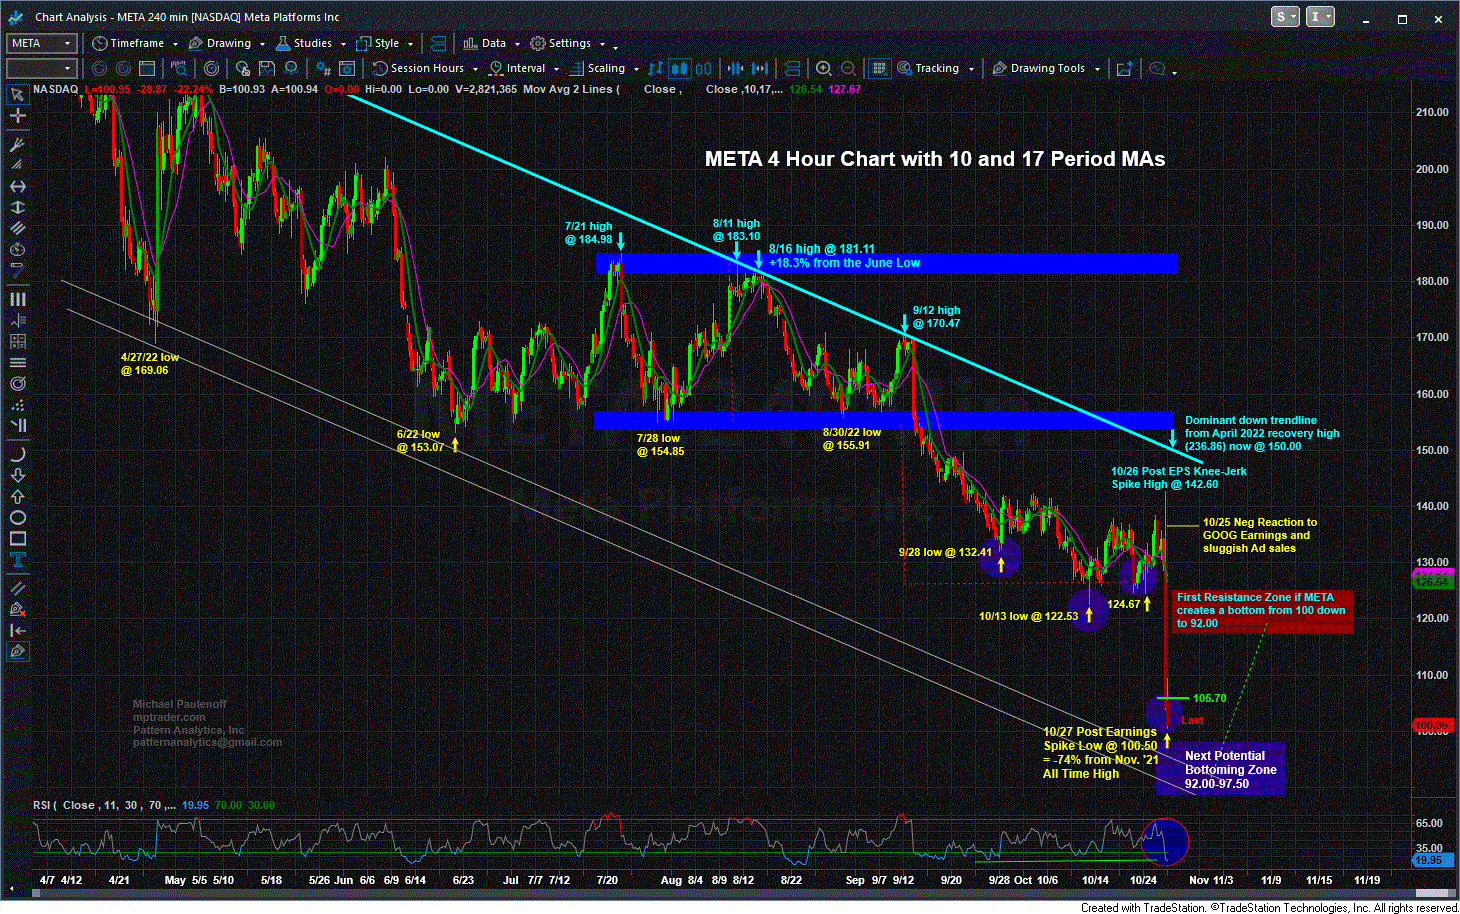Select the Text T drawing tool
This screenshot has height=914, width=1460.
(x=17, y=560)
